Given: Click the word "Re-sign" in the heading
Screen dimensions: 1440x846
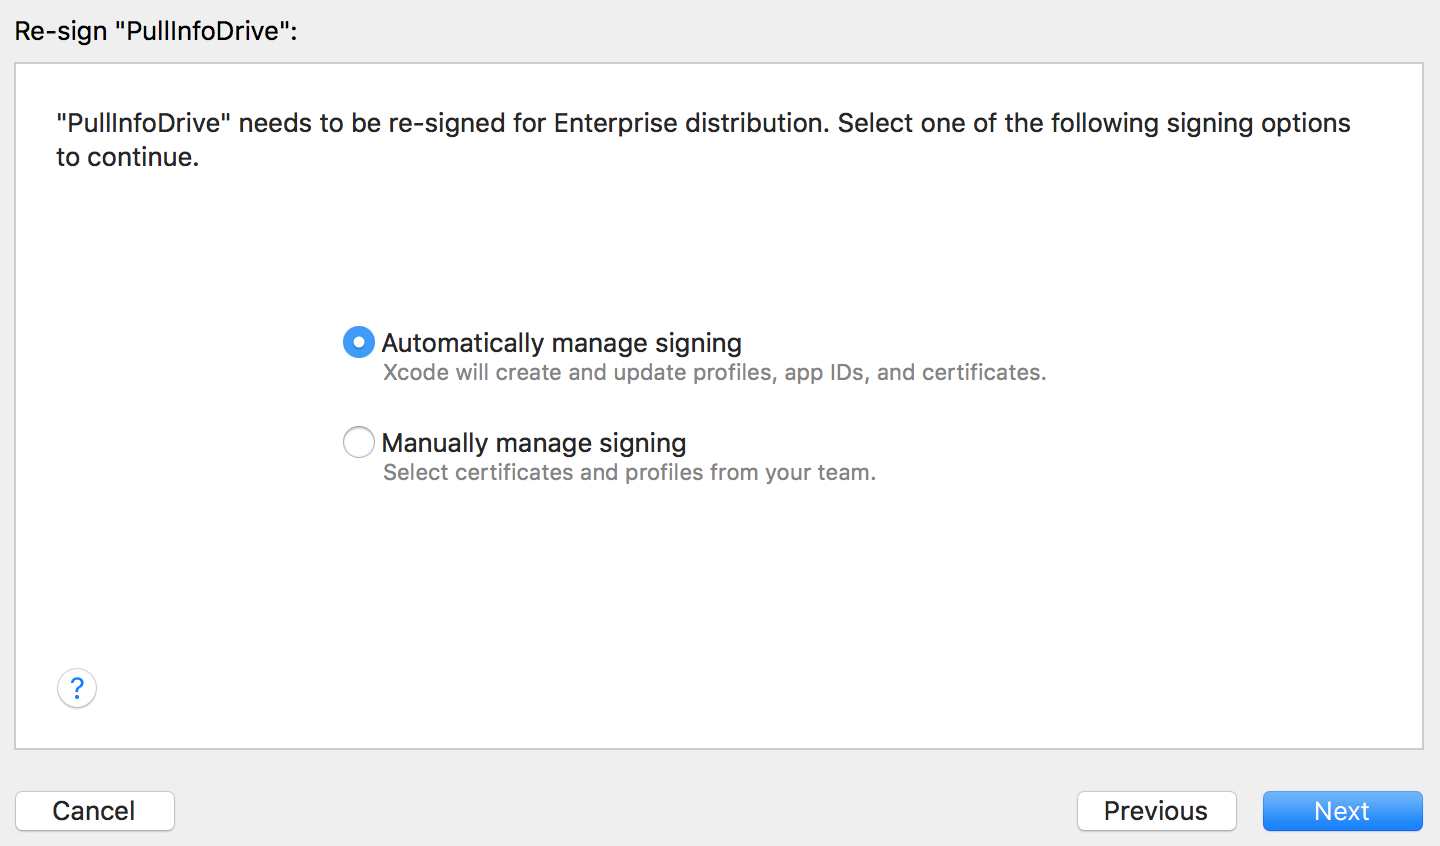Looking at the screenshot, I should (x=61, y=31).
